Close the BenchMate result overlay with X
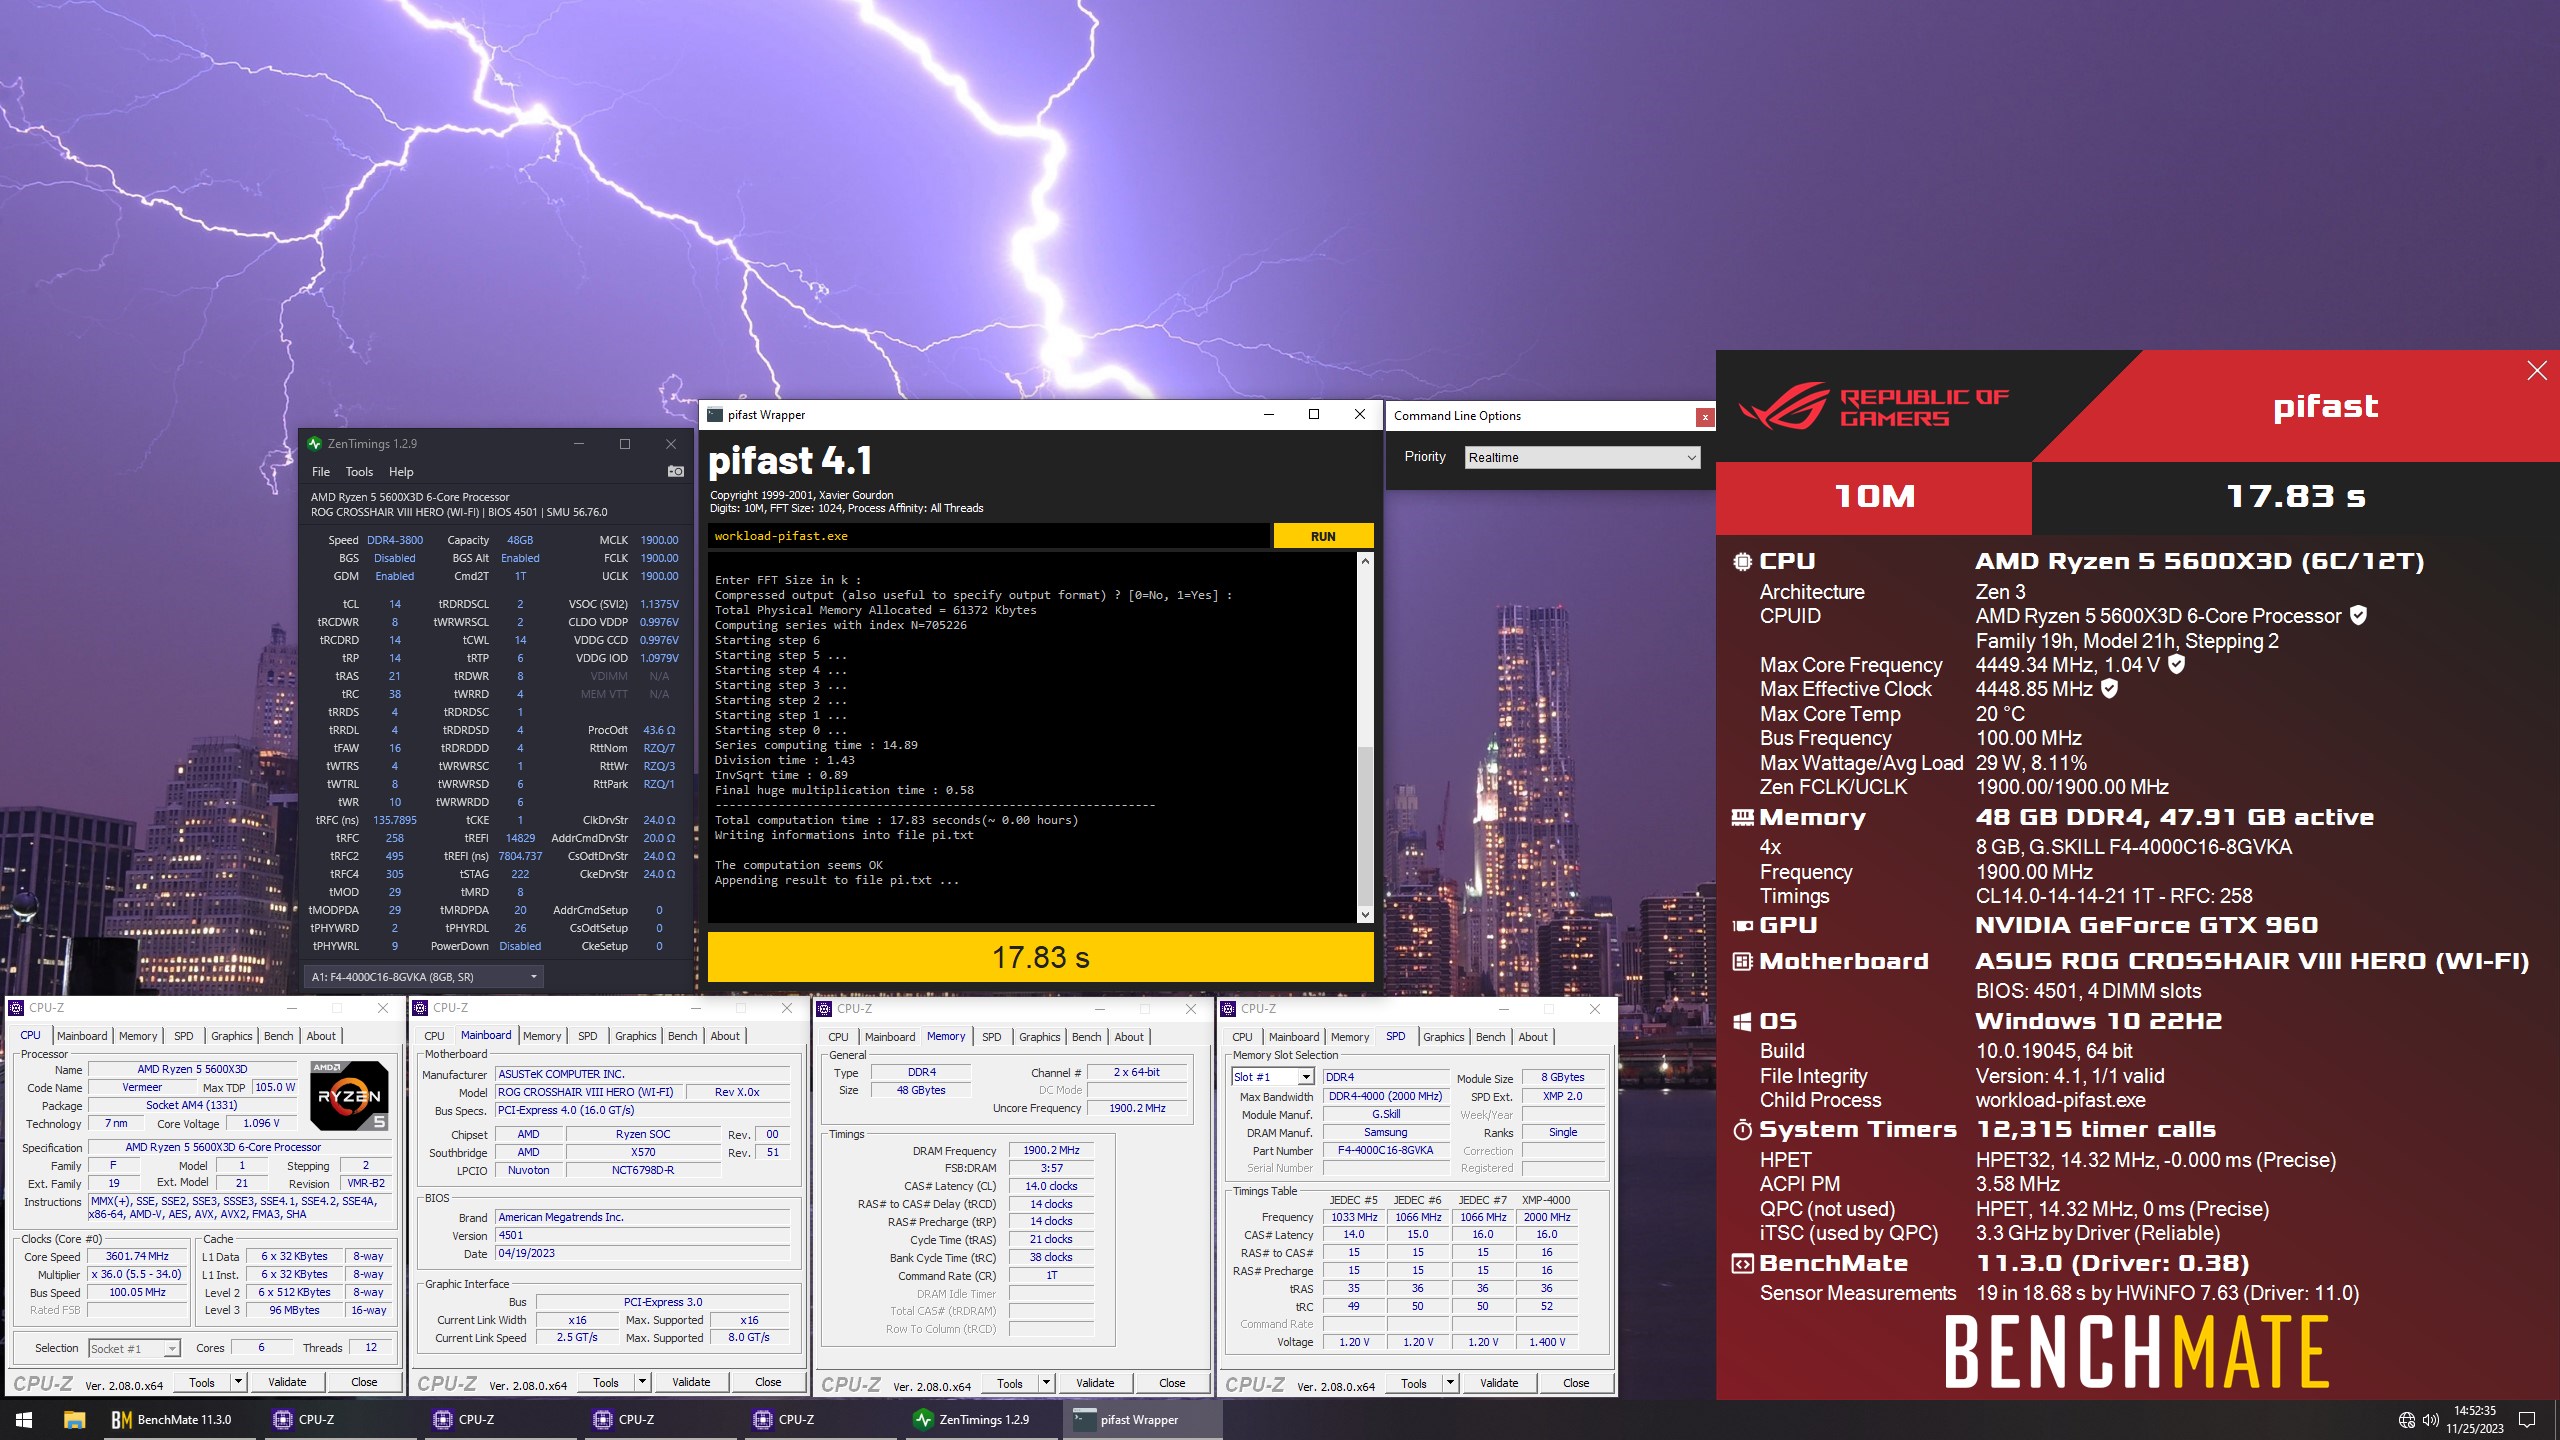This screenshot has width=2560, height=1440. point(2537,371)
